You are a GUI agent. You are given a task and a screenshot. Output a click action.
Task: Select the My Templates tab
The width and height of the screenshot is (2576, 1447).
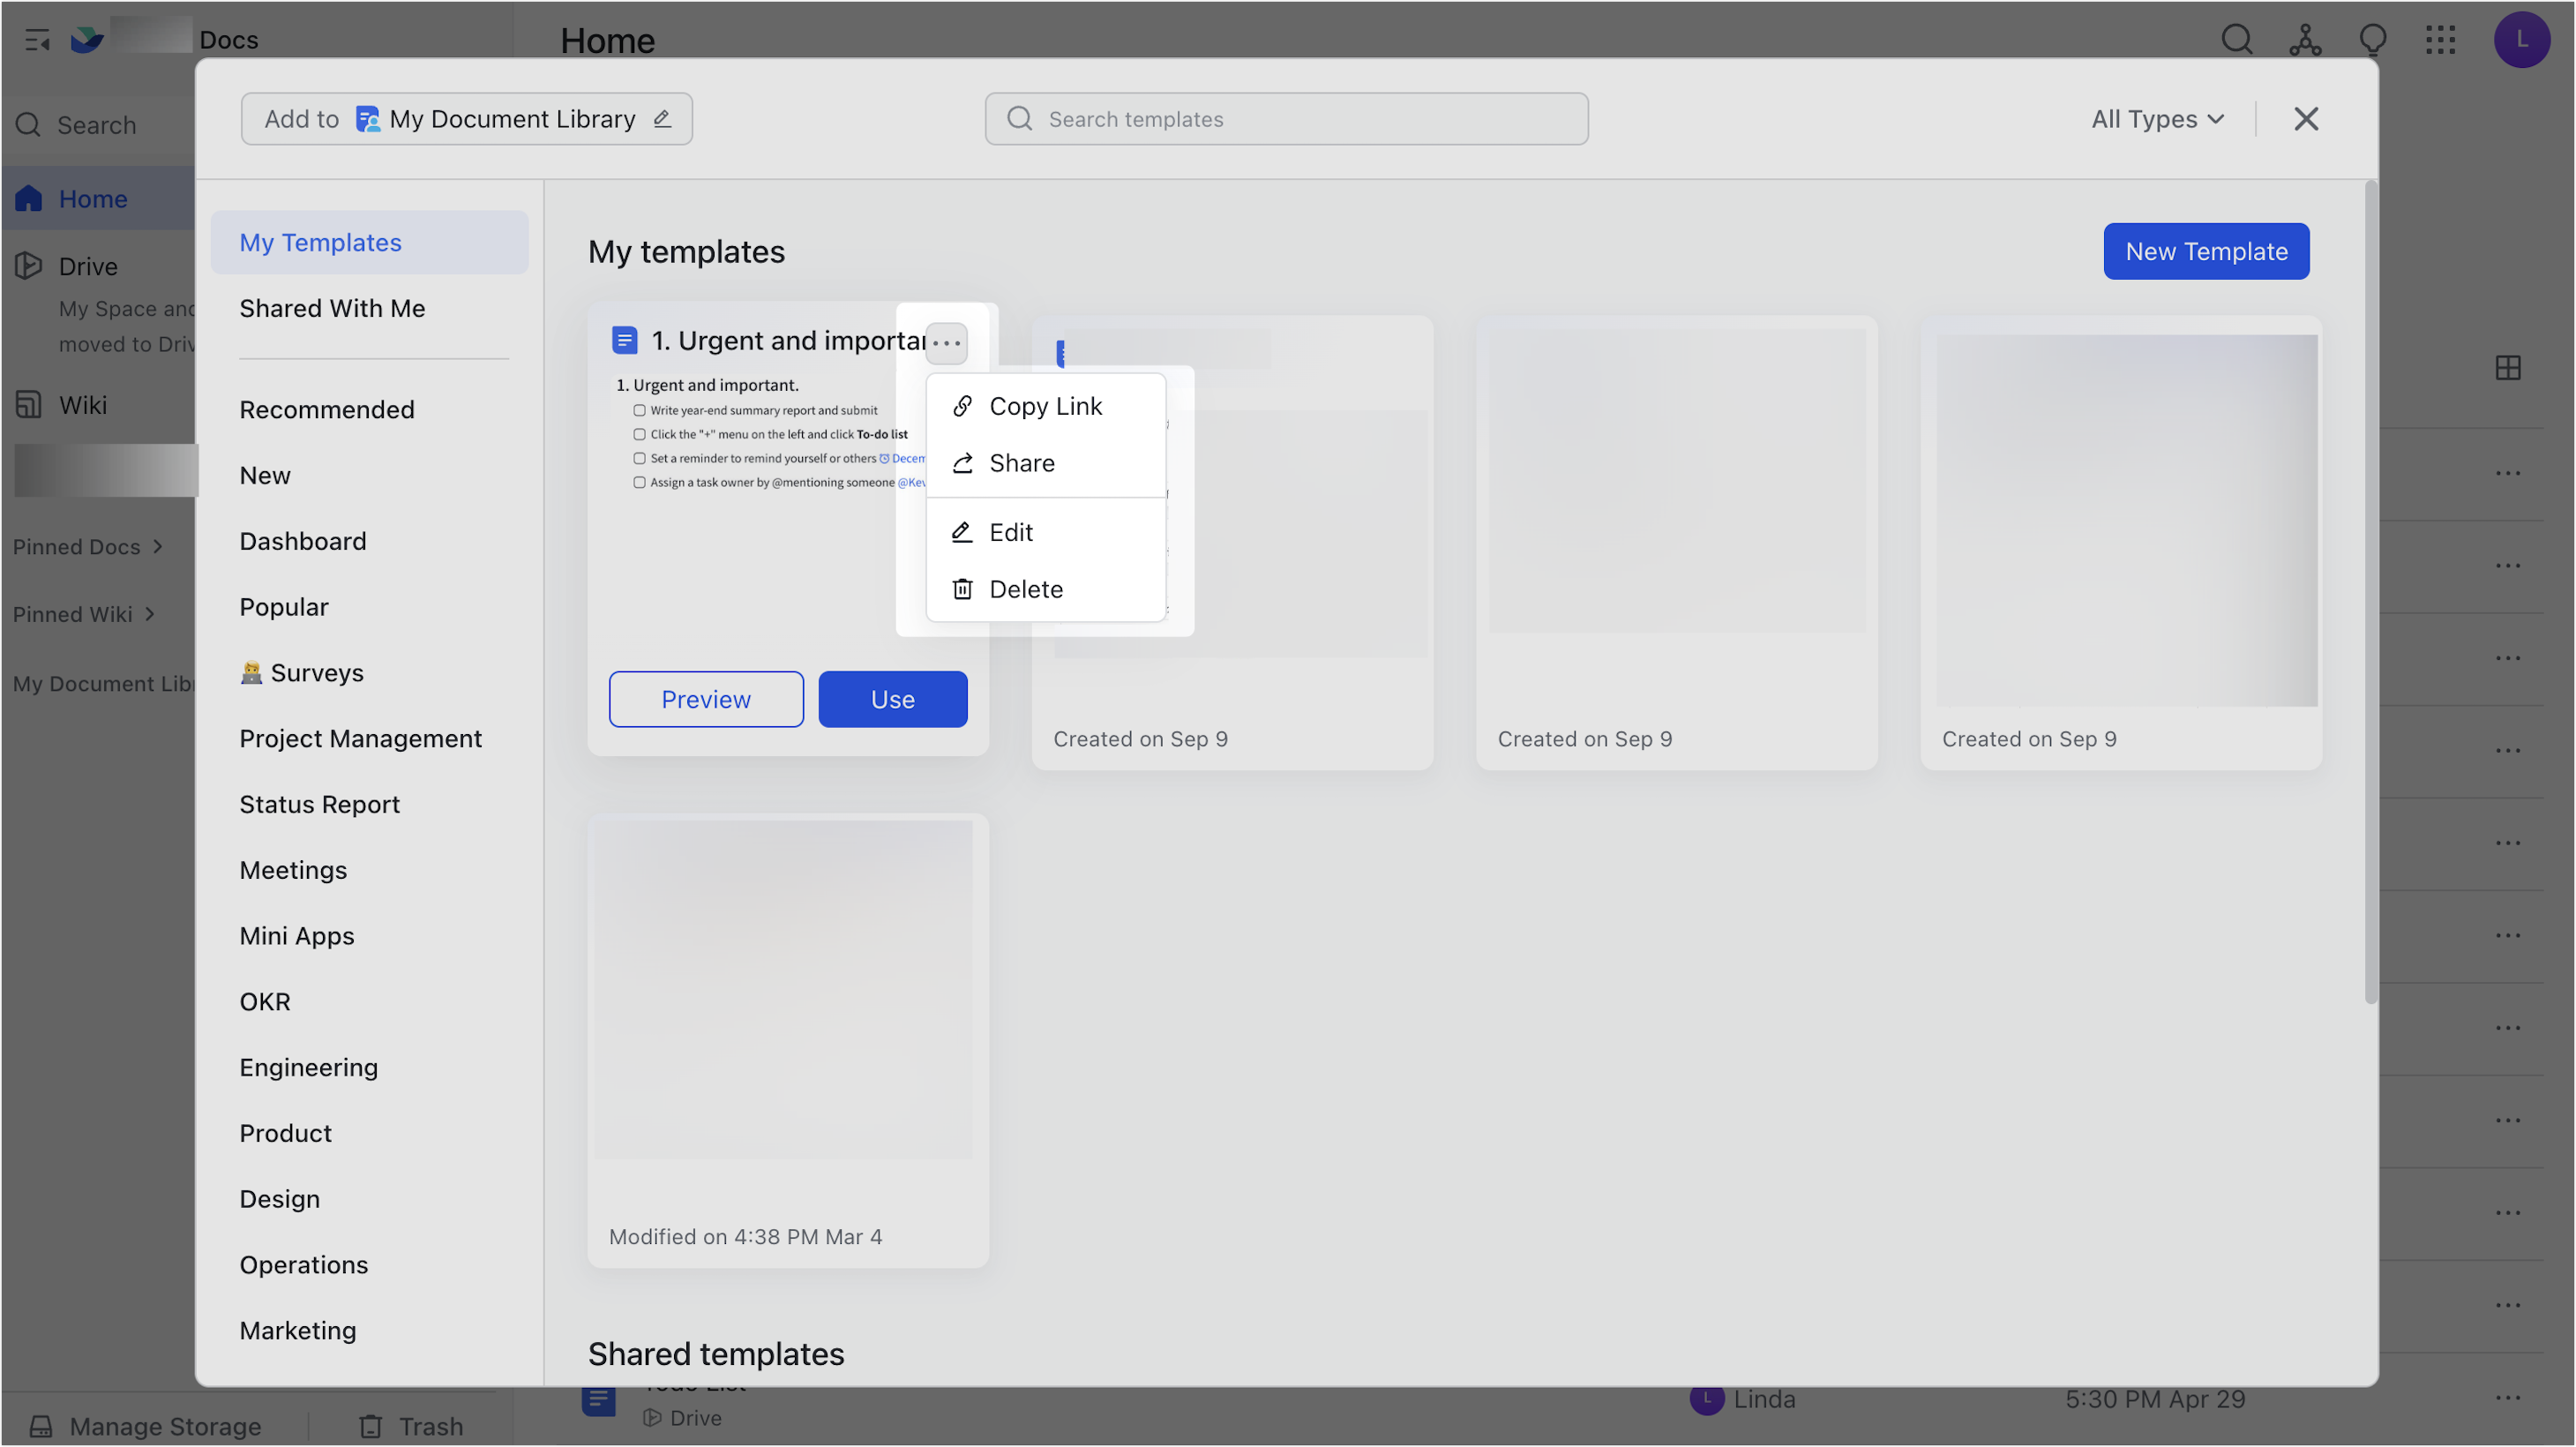pyautogui.click(x=369, y=242)
